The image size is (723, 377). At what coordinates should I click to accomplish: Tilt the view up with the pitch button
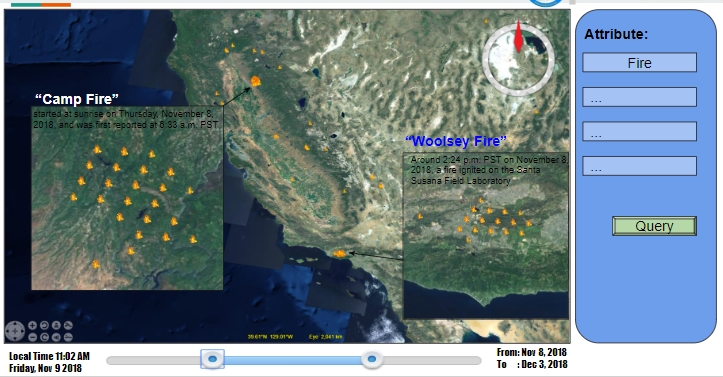point(56,325)
